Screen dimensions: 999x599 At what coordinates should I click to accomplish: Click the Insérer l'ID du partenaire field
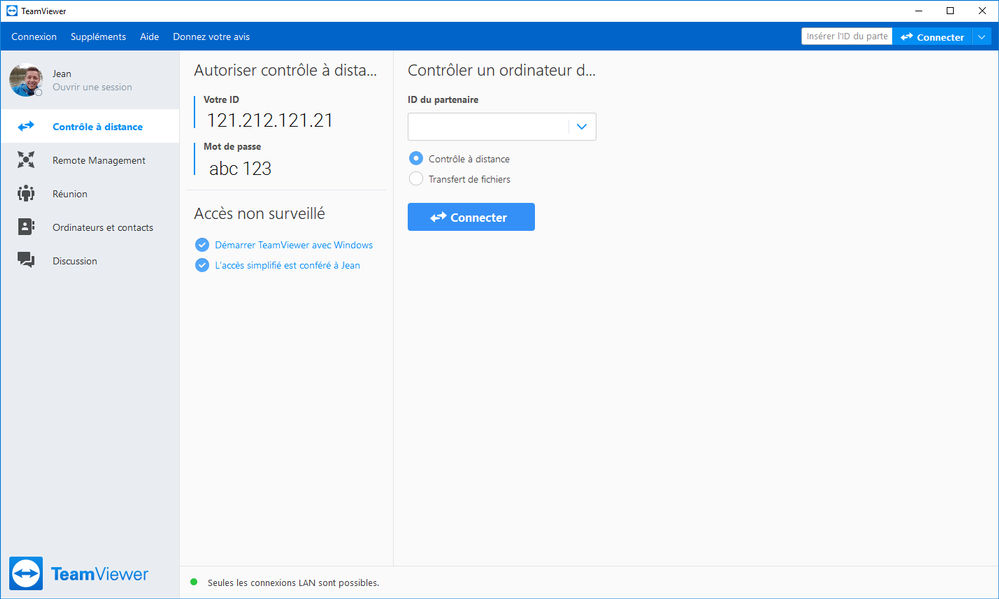[x=847, y=36]
